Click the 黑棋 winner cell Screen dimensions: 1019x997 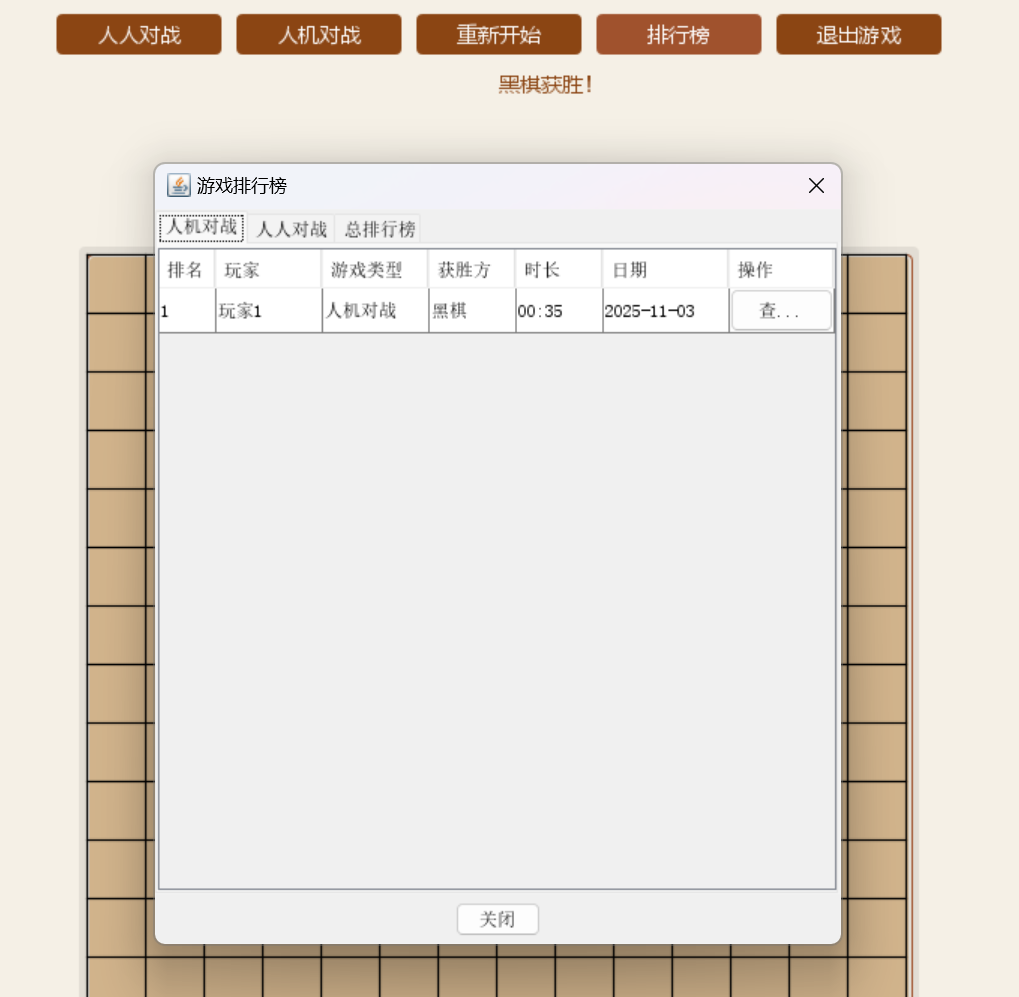[x=472, y=311]
